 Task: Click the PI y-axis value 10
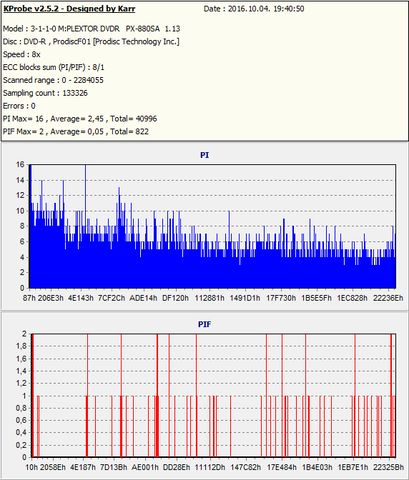click(x=20, y=211)
